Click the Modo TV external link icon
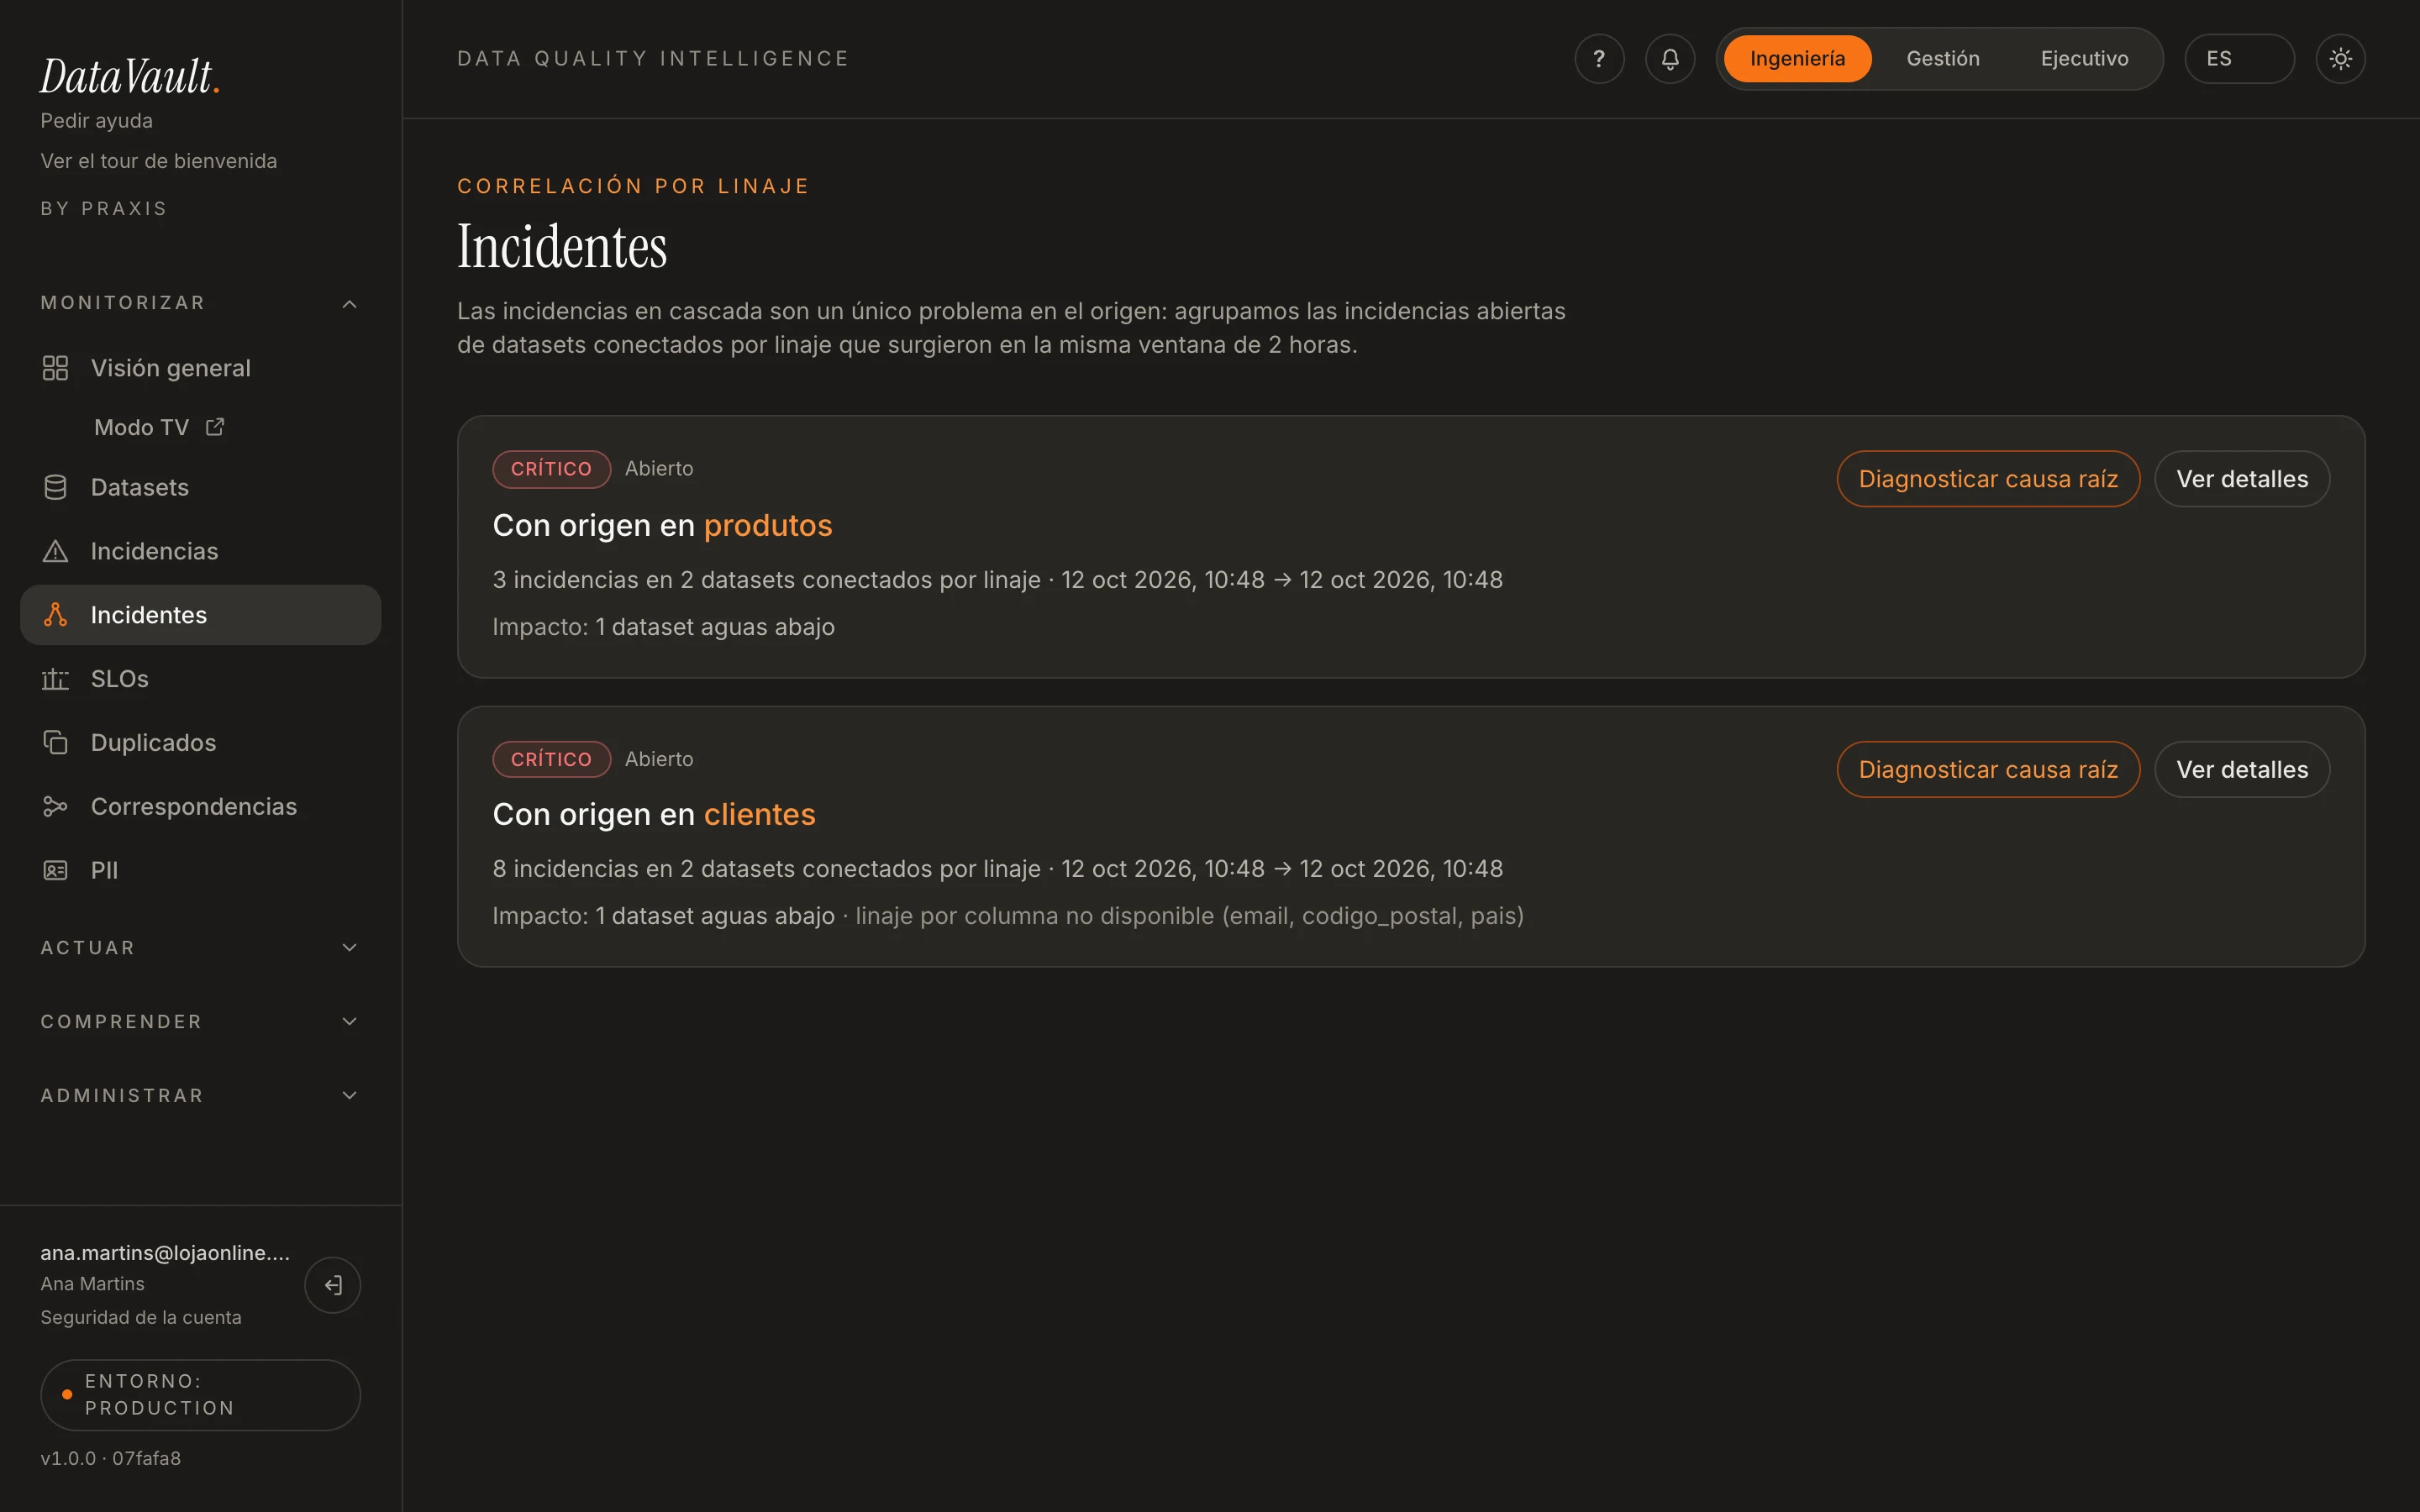2420x1512 pixels. coord(215,427)
